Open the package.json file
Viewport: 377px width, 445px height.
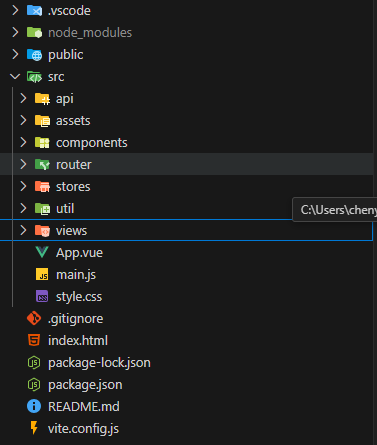[x=85, y=385]
